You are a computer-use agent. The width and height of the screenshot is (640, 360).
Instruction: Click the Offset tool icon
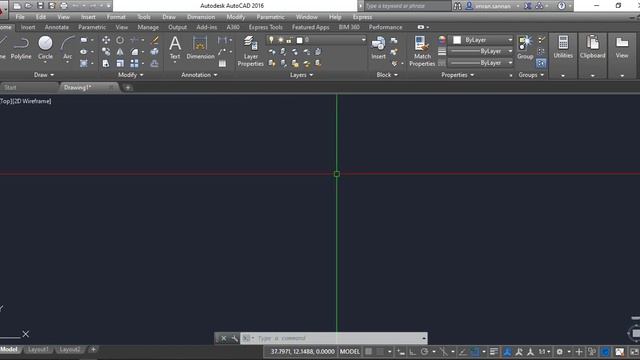[155, 63]
